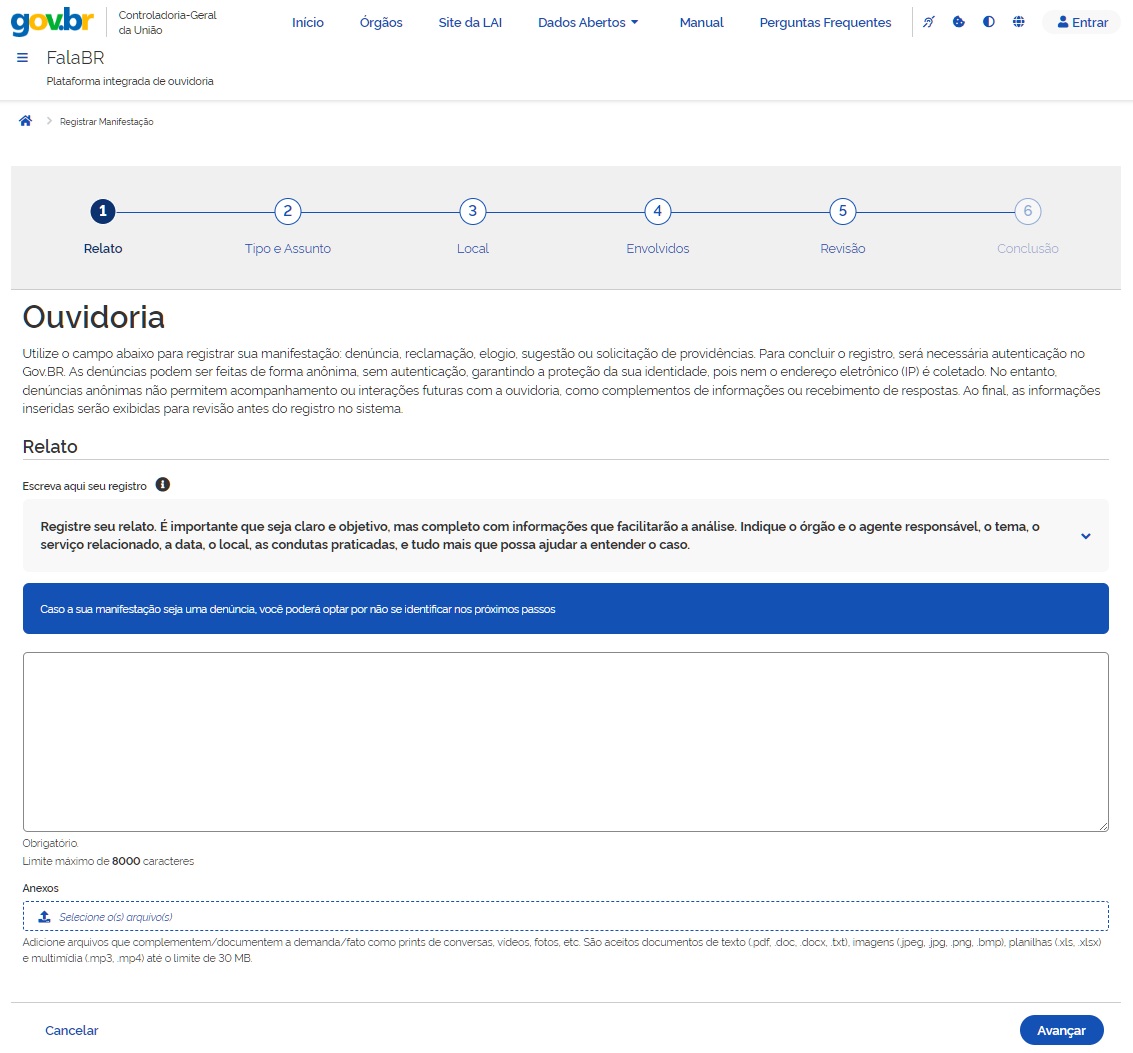Click the globe language icon
Screen dimensions: 1133x1053
[1019, 22]
